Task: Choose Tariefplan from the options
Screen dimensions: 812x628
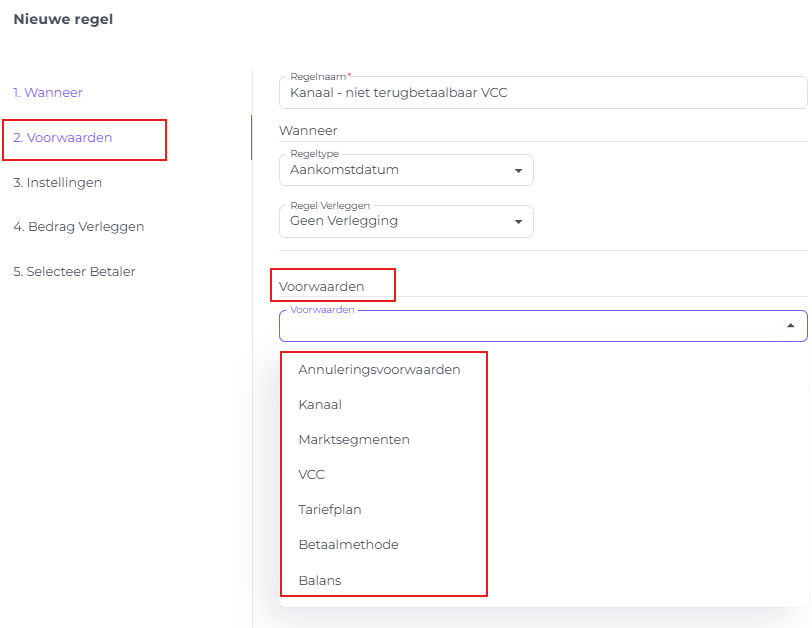Action: tap(330, 510)
